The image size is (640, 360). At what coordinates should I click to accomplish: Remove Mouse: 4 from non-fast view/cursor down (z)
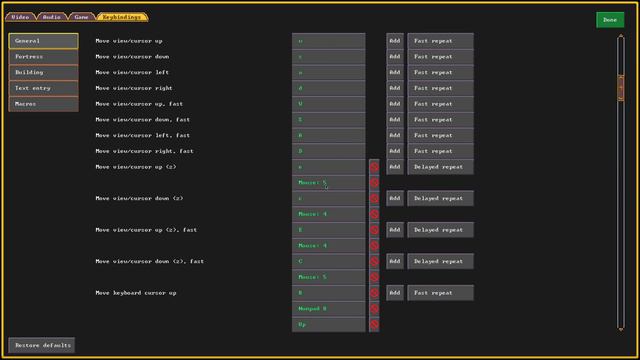(374, 214)
